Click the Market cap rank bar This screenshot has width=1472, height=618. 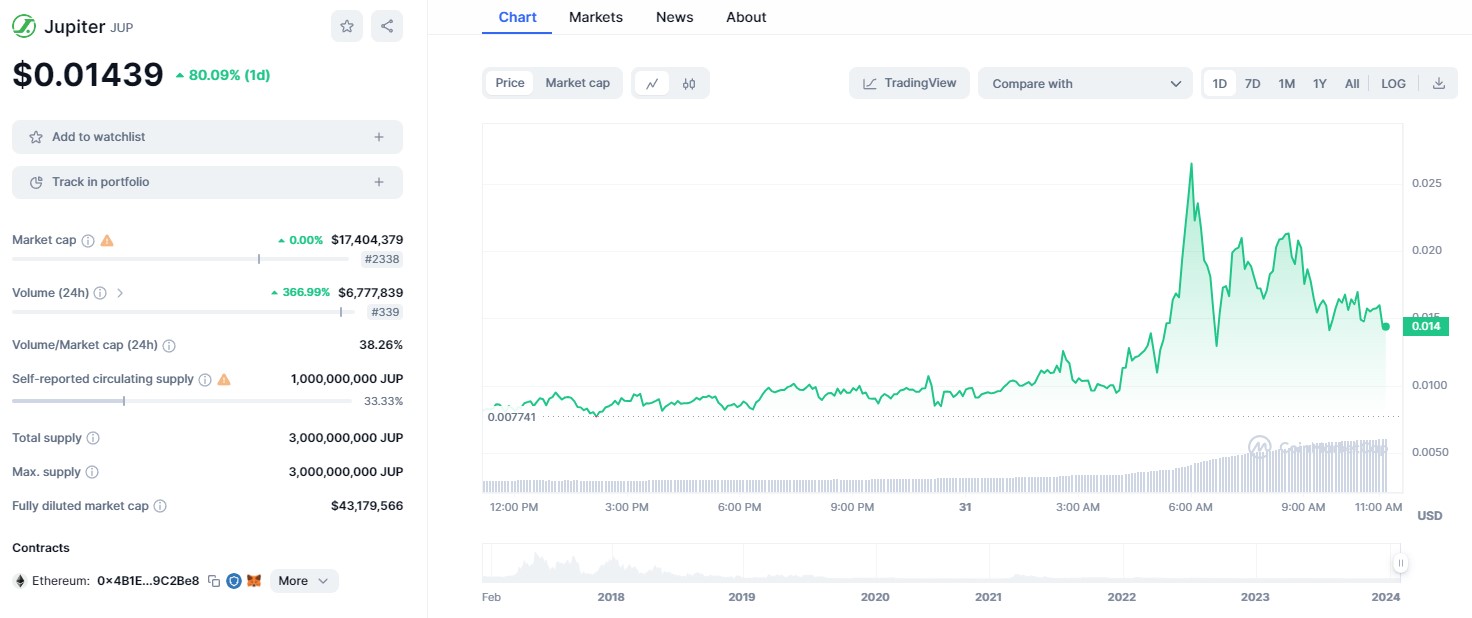coord(182,259)
